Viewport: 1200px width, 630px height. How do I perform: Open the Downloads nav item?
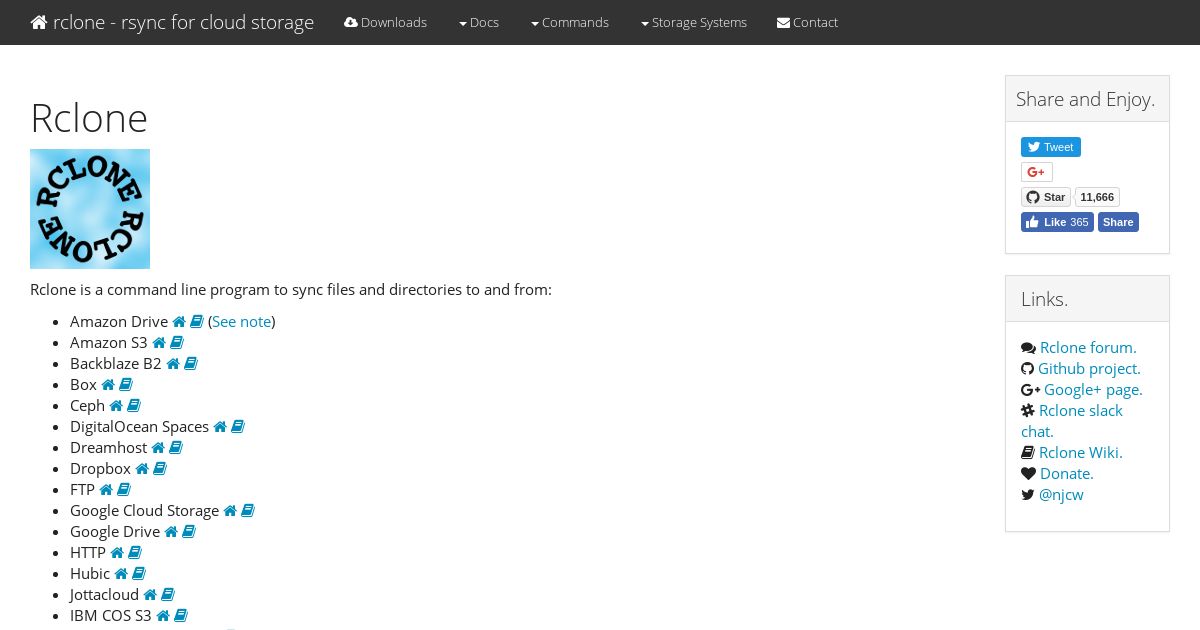click(x=385, y=22)
